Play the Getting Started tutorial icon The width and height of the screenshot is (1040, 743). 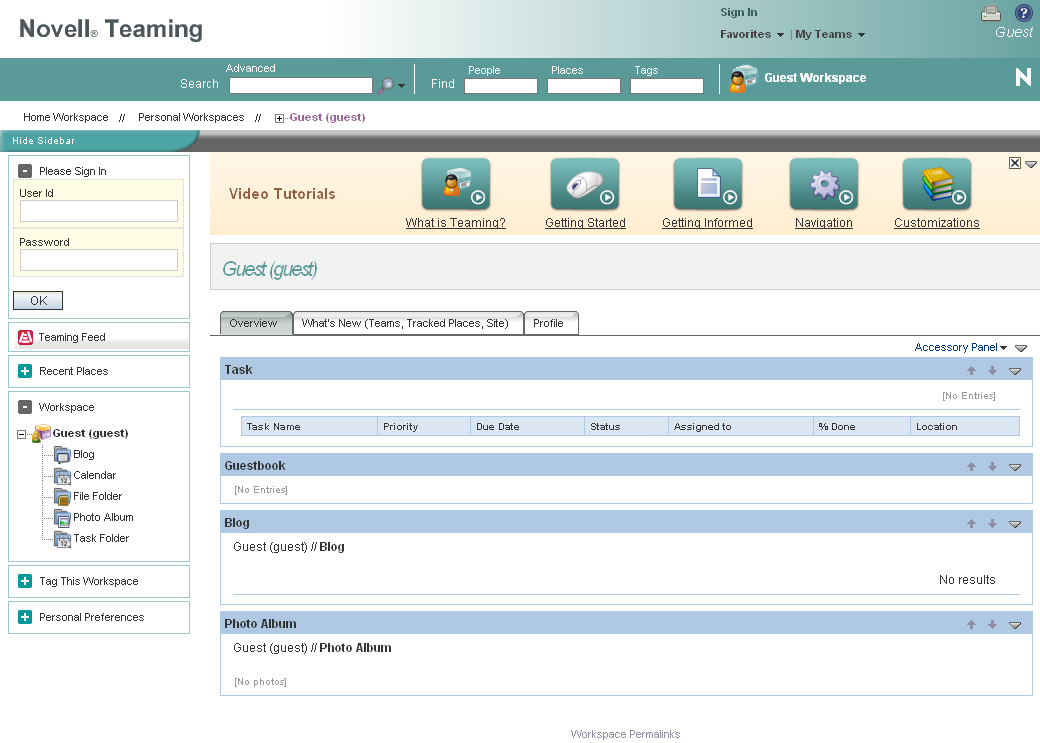(x=584, y=184)
